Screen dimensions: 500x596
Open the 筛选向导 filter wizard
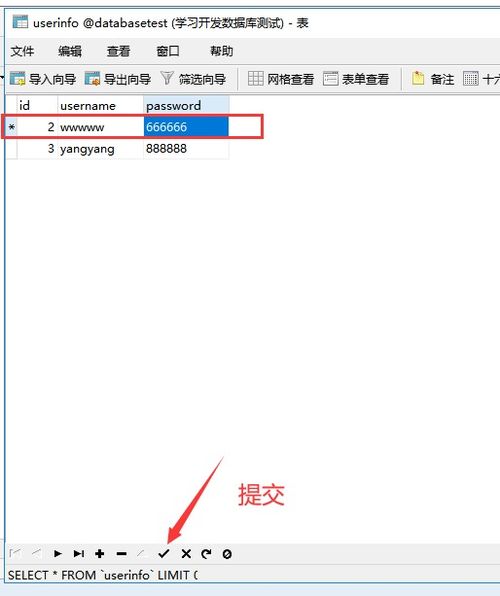pyautogui.click(x=193, y=79)
